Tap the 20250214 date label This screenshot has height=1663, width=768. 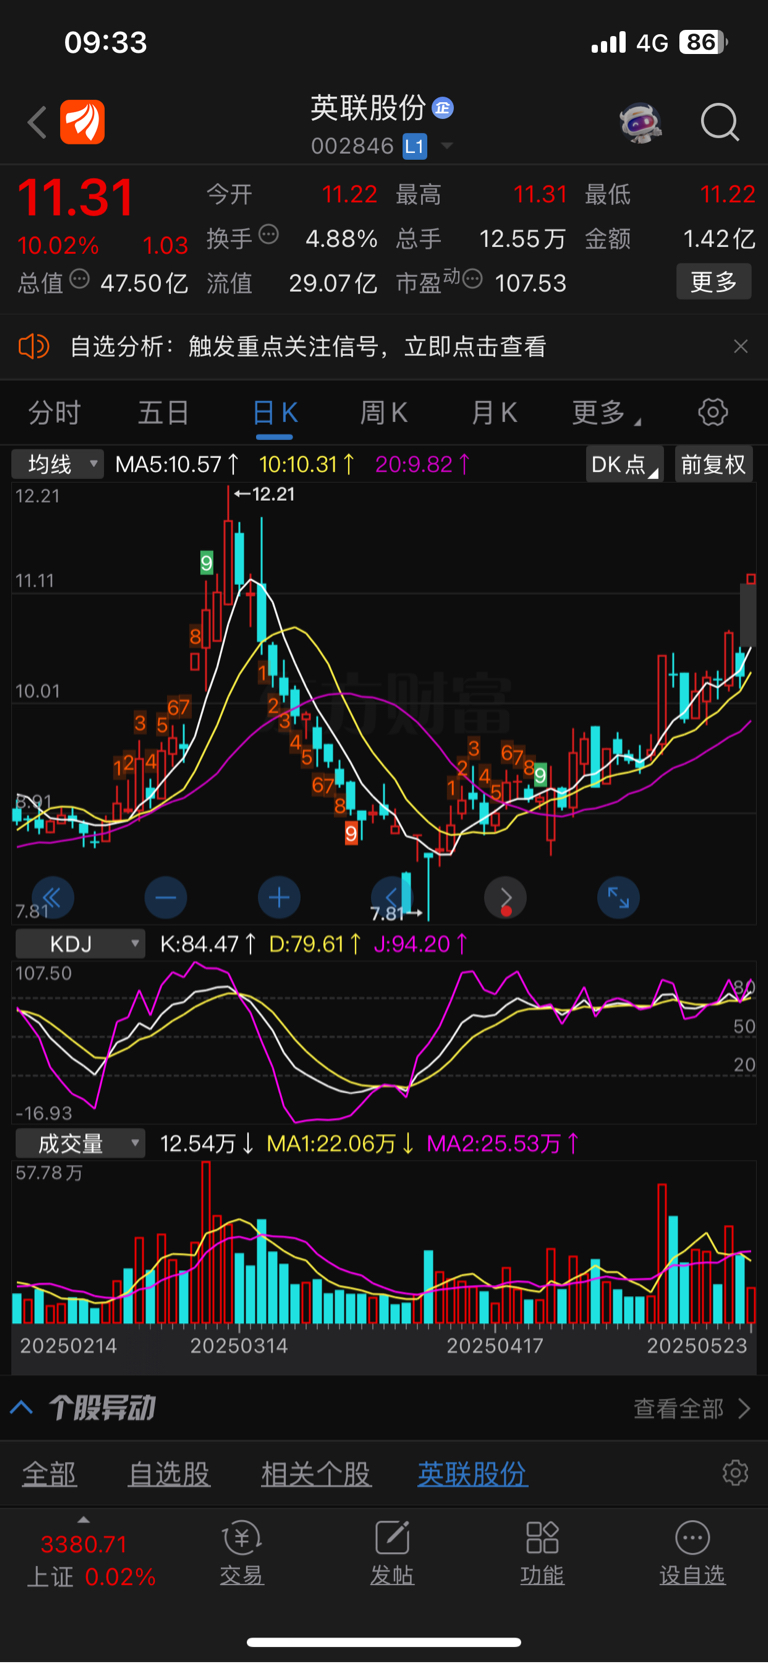[68, 1346]
